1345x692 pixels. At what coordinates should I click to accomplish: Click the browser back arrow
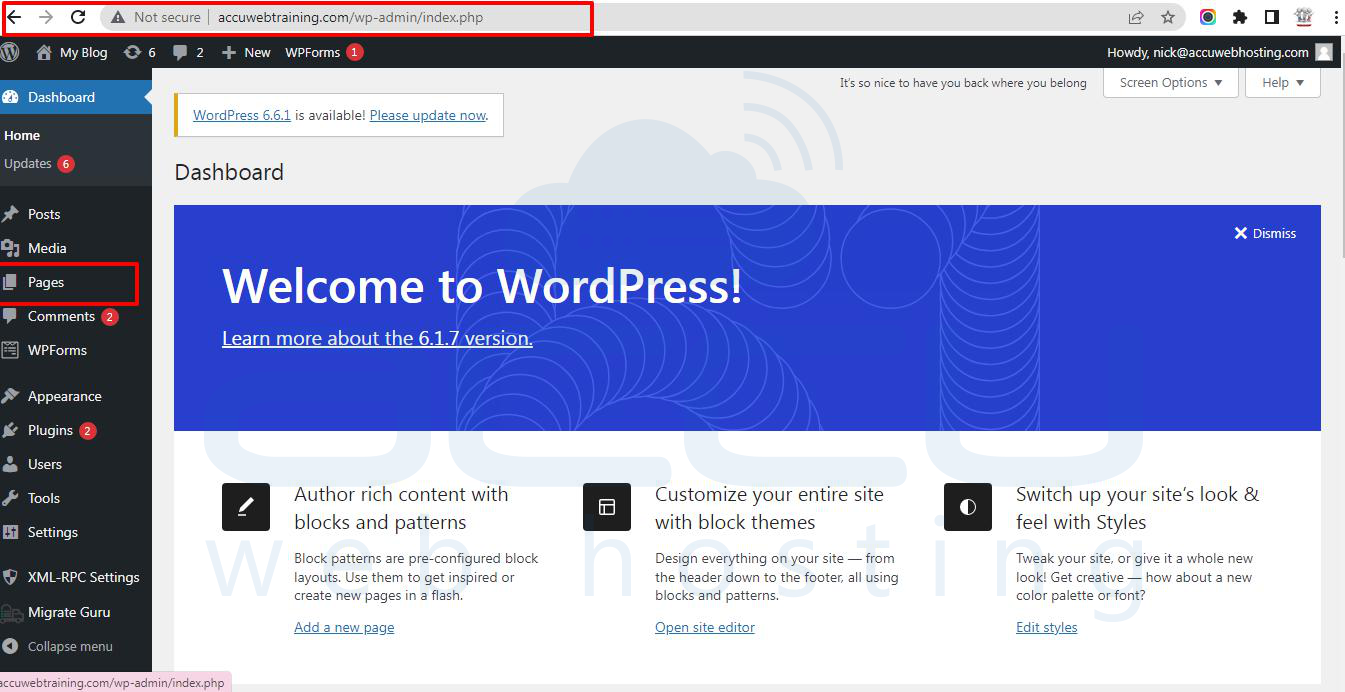14,17
